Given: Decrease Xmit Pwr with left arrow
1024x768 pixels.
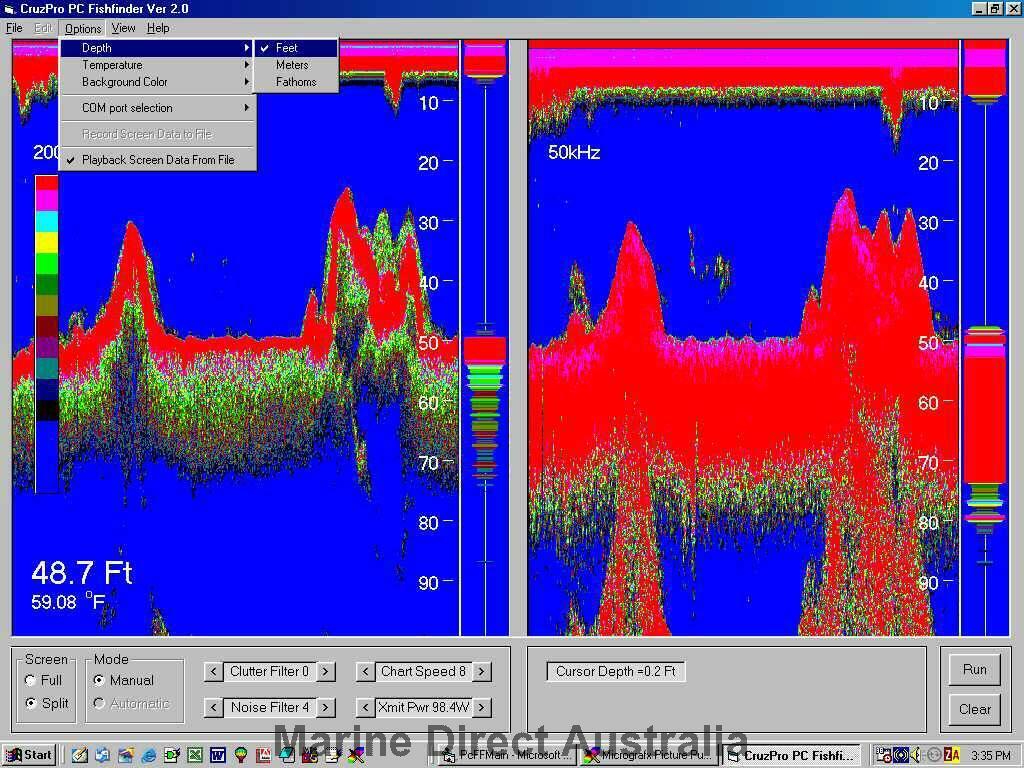Looking at the screenshot, I should [x=365, y=707].
